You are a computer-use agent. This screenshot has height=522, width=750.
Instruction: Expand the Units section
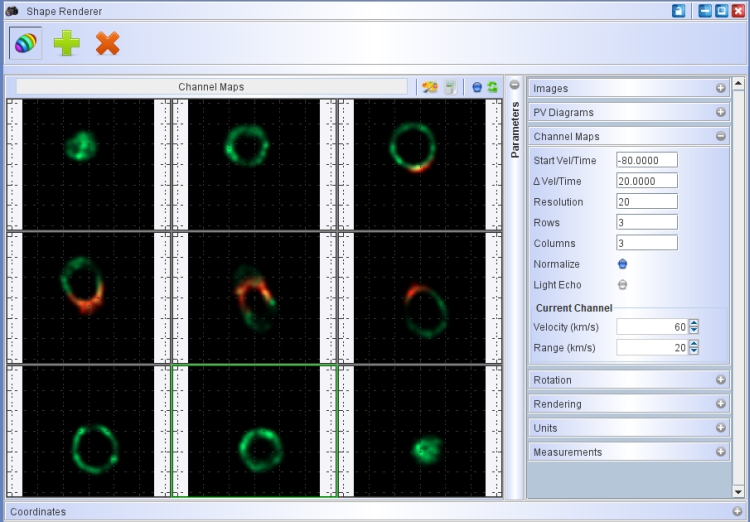tap(720, 427)
